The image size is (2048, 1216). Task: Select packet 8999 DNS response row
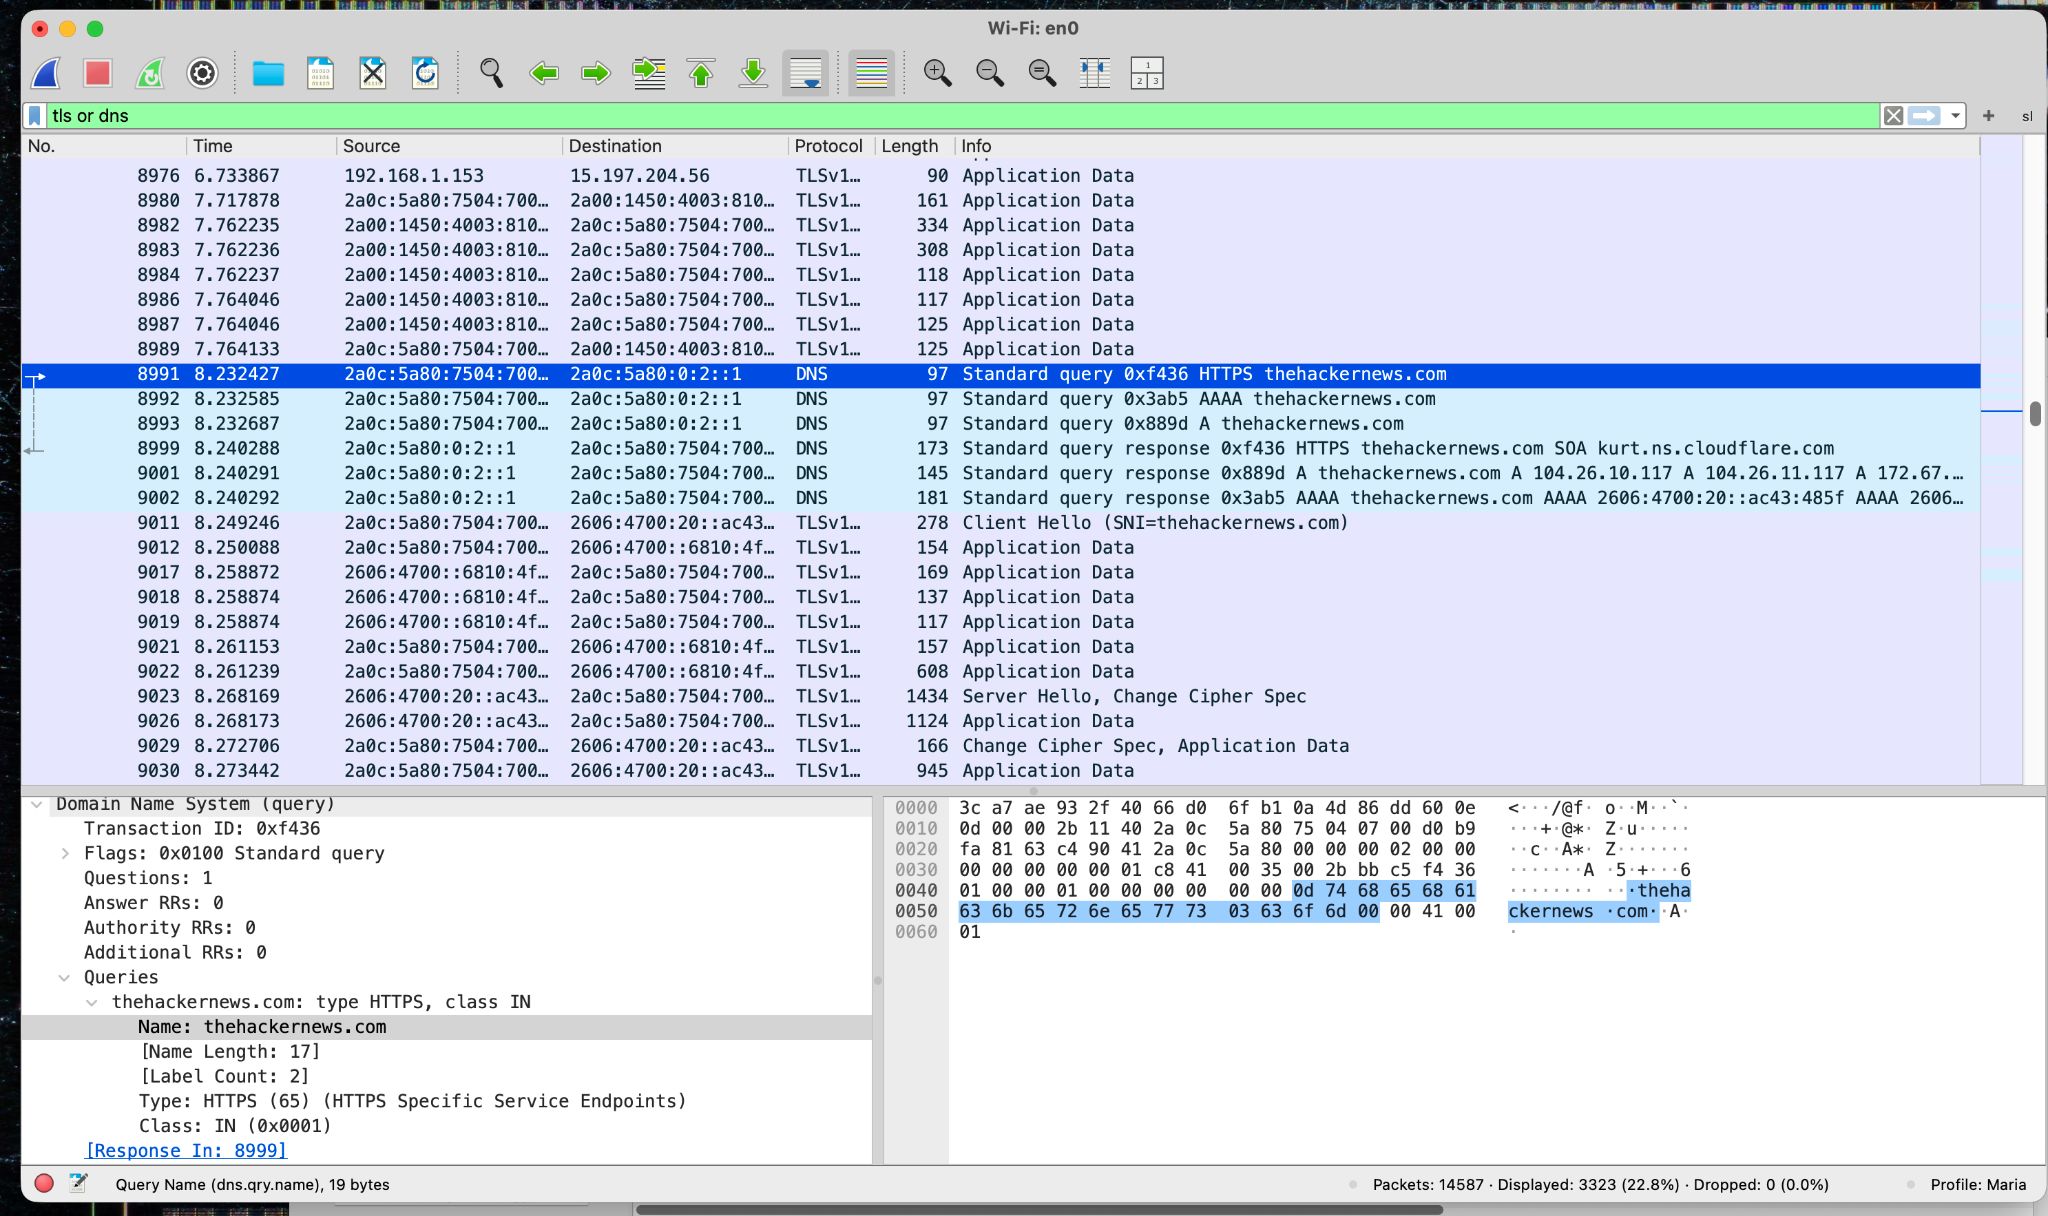click(1001, 448)
